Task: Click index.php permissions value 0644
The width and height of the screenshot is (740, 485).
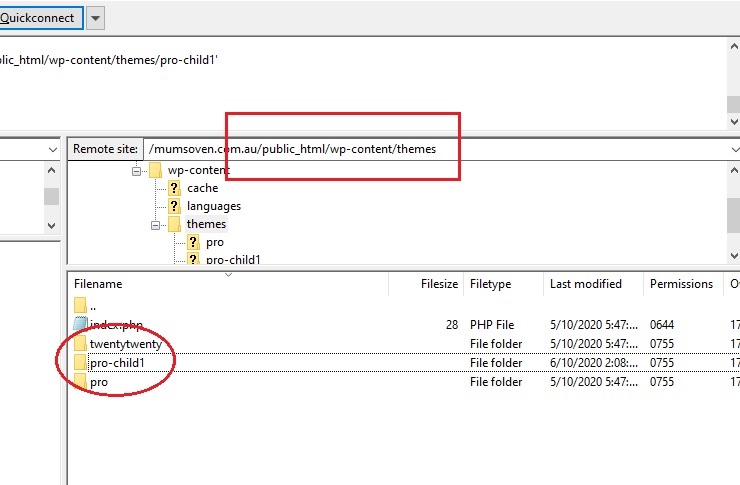Action: coord(662,325)
